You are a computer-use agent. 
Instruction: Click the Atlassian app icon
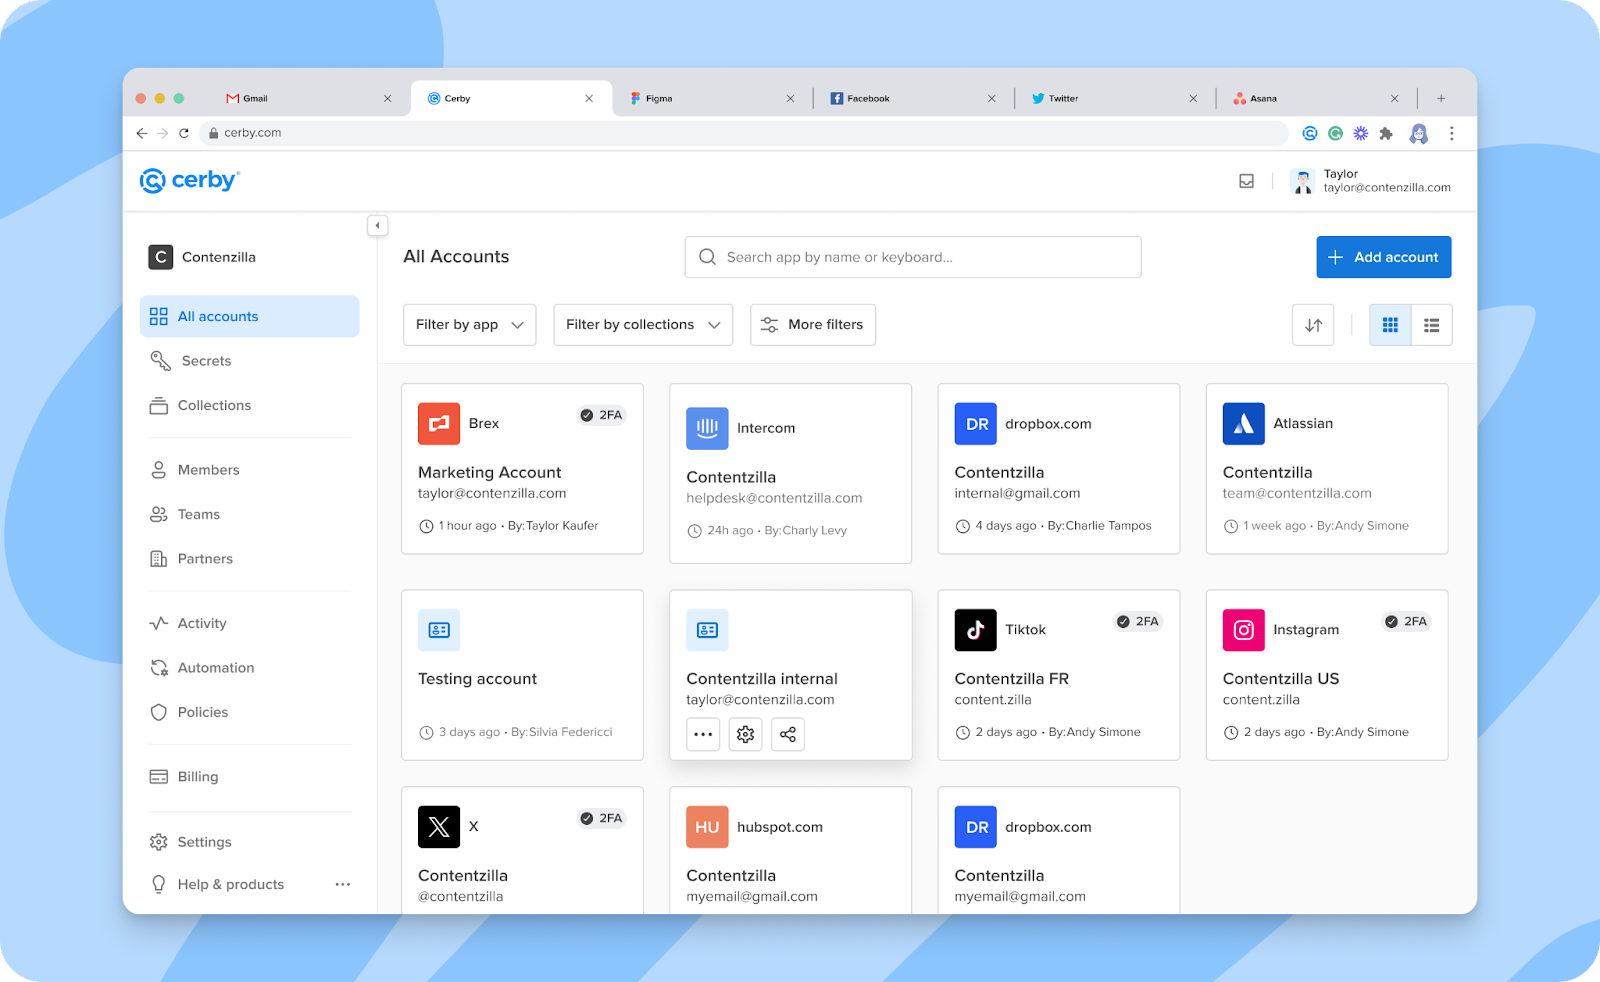(x=1243, y=423)
